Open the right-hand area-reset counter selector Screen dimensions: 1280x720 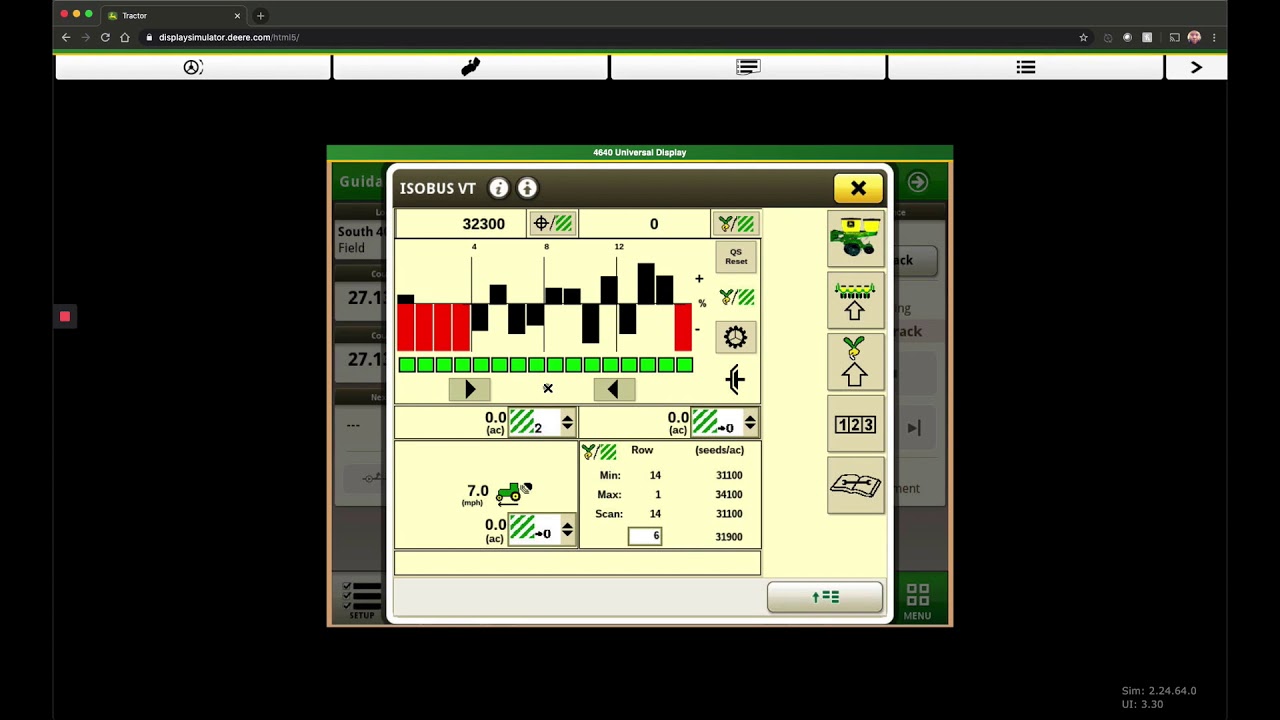tap(717, 423)
